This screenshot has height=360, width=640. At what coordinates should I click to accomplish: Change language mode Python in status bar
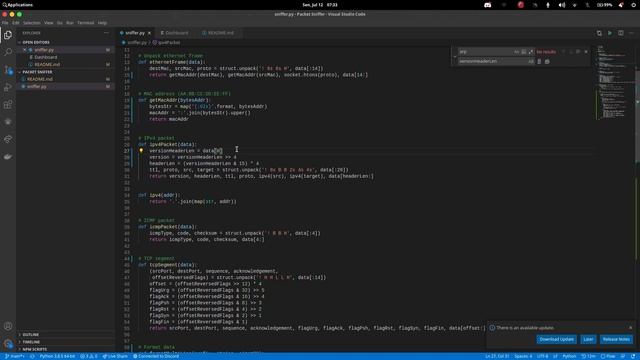(x=569, y=356)
